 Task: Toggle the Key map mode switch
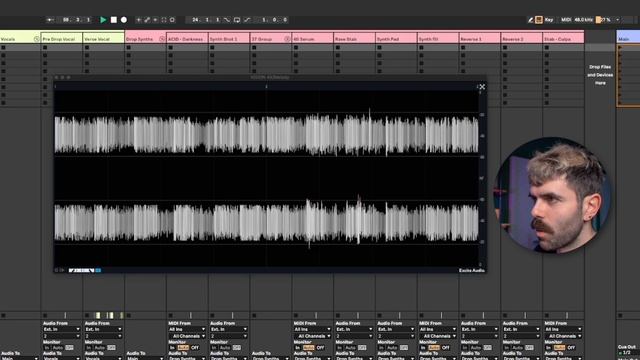click(x=549, y=20)
